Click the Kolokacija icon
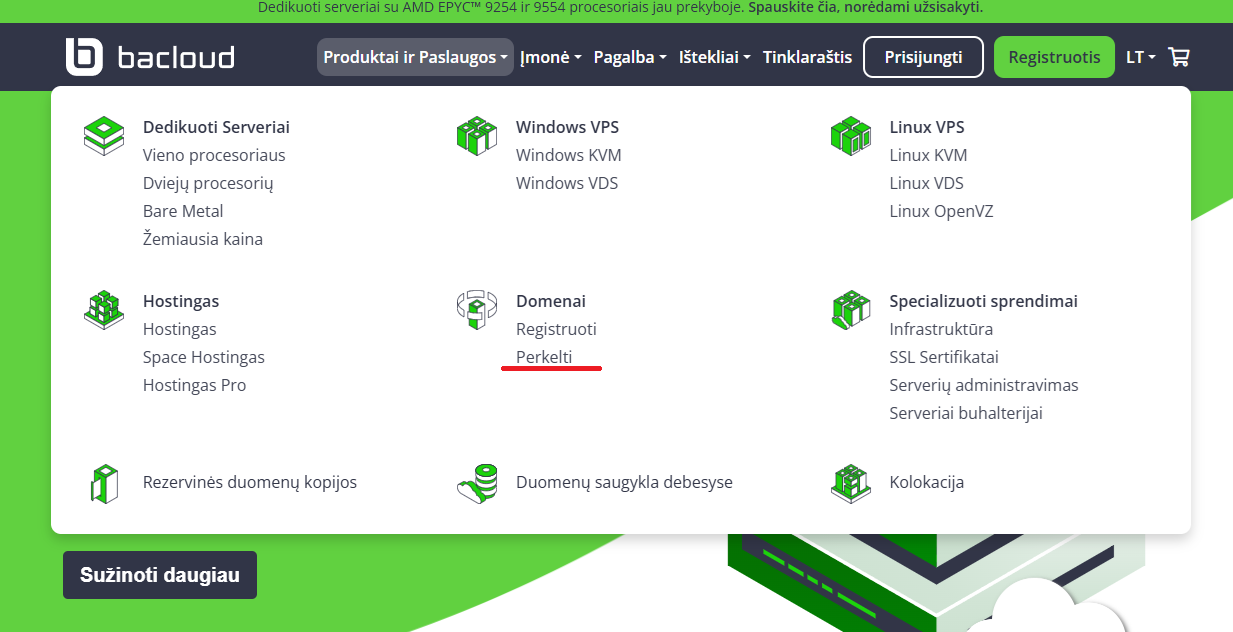This screenshot has width=1233, height=632. click(850, 483)
